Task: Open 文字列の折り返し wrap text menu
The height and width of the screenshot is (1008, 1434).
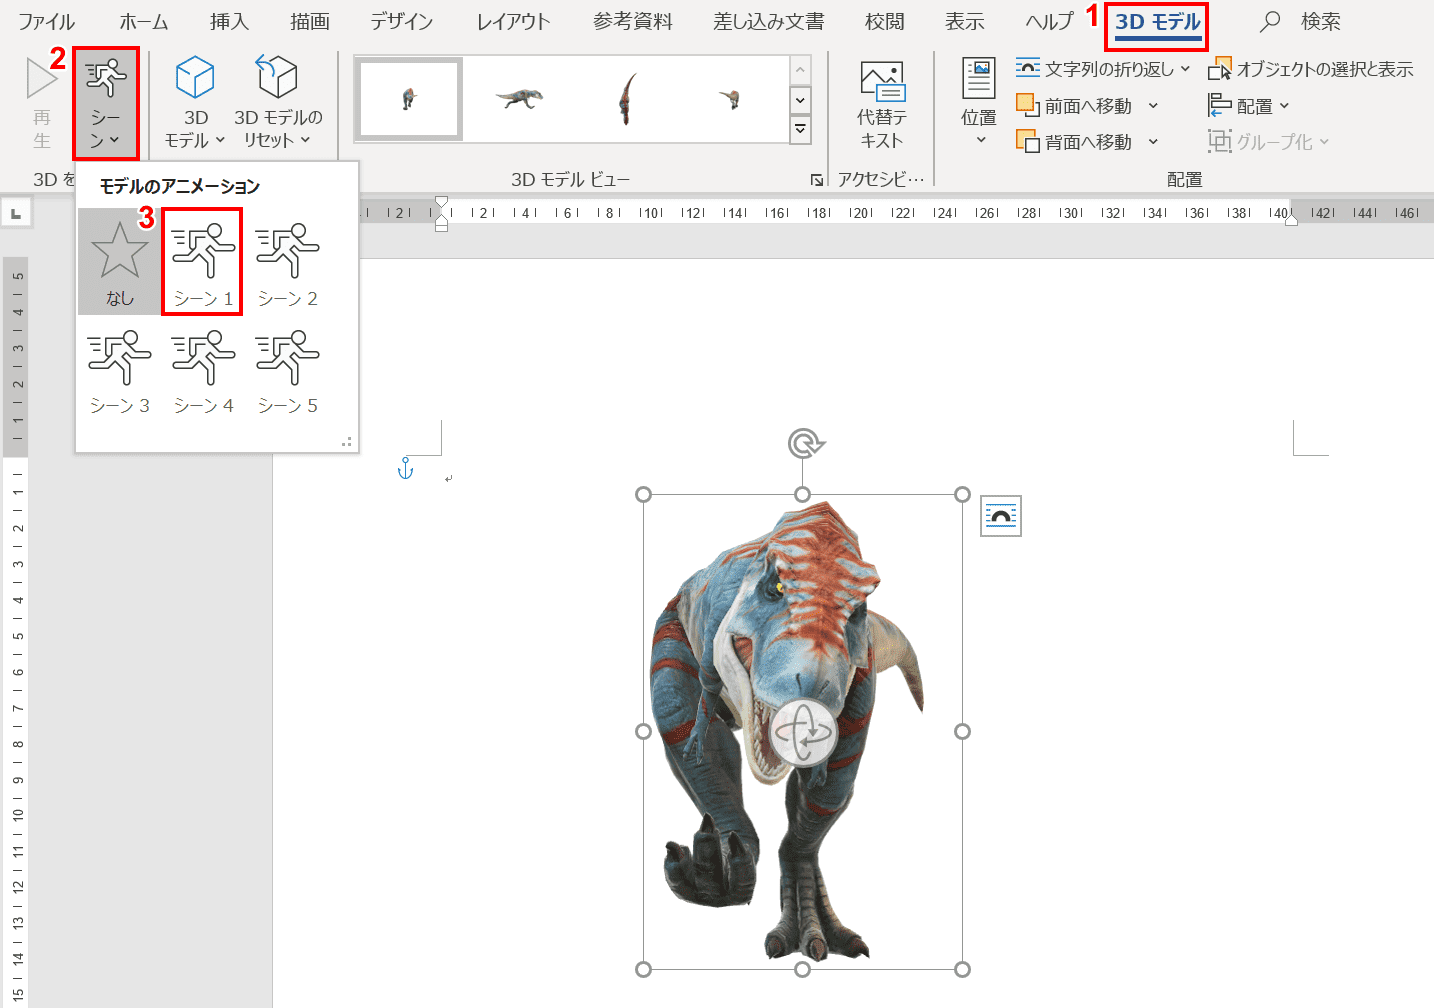Action: (1103, 69)
